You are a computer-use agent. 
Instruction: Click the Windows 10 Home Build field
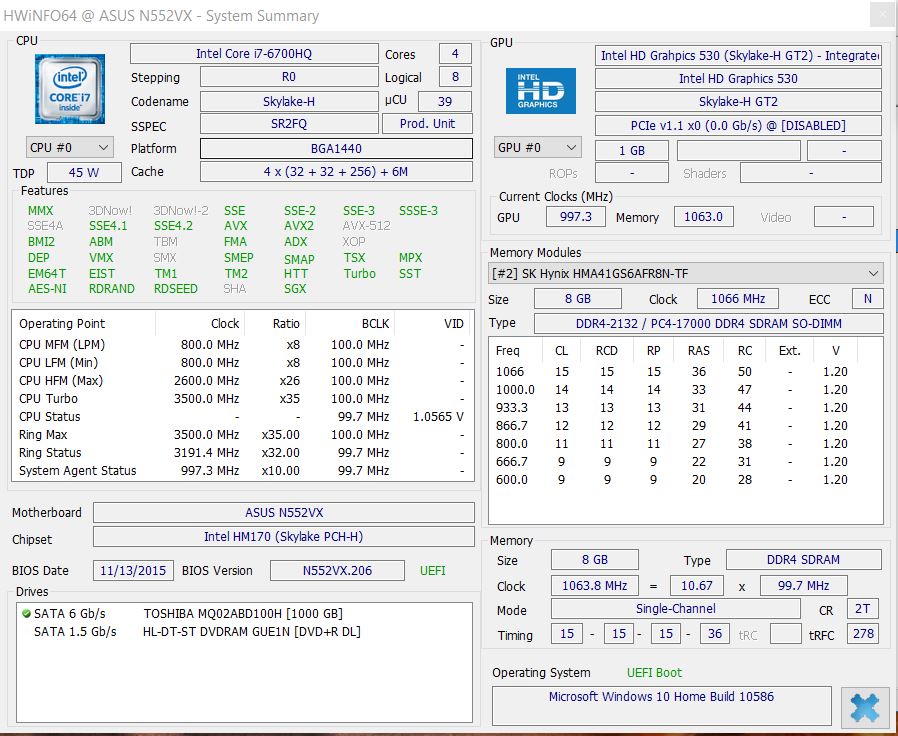(661, 706)
